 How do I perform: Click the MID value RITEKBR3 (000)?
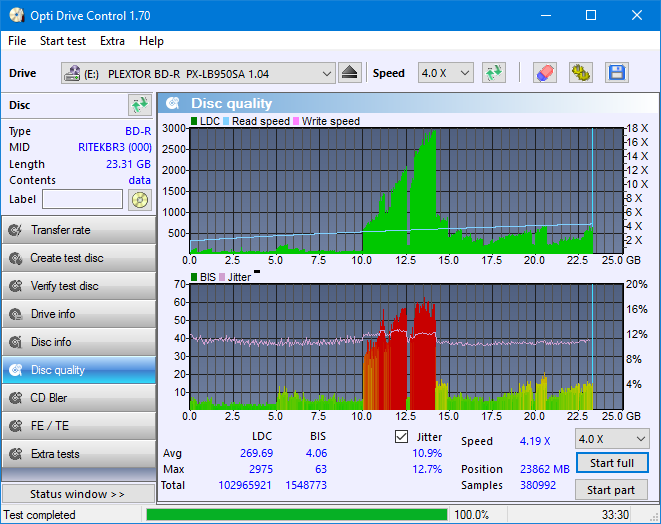[x=115, y=148]
